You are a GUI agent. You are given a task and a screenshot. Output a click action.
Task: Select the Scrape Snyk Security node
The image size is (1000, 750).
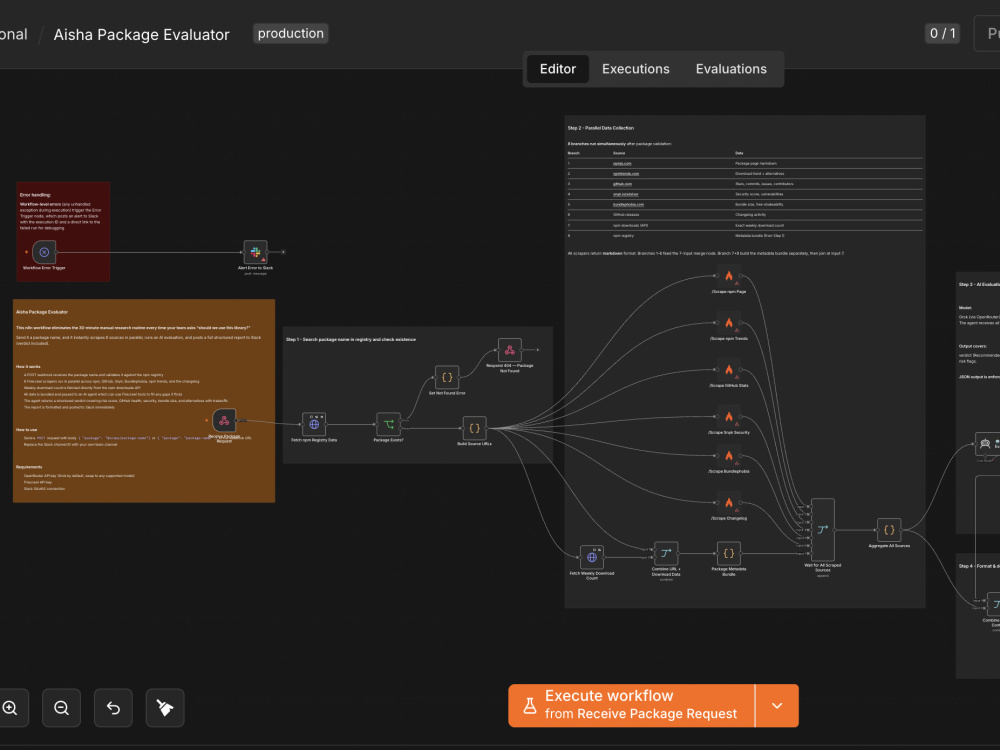point(728,417)
